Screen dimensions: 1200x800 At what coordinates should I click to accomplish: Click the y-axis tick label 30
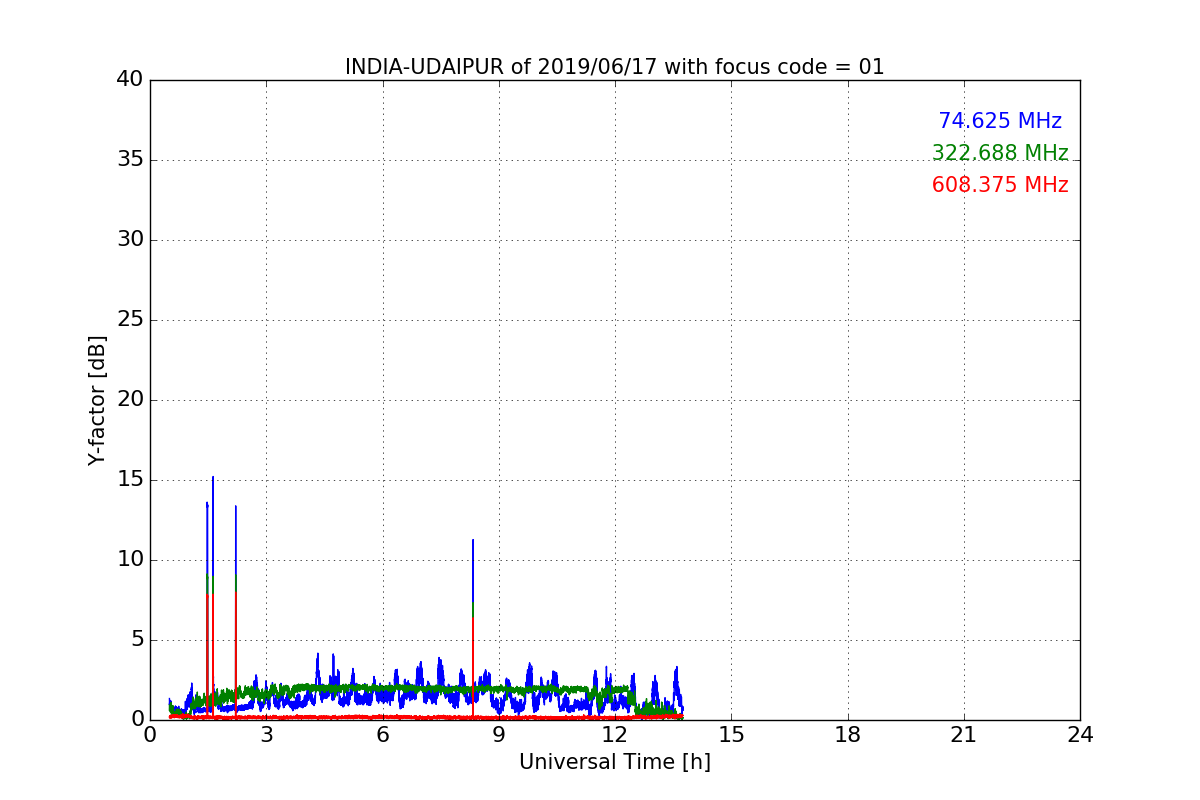click(x=129, y=240)
